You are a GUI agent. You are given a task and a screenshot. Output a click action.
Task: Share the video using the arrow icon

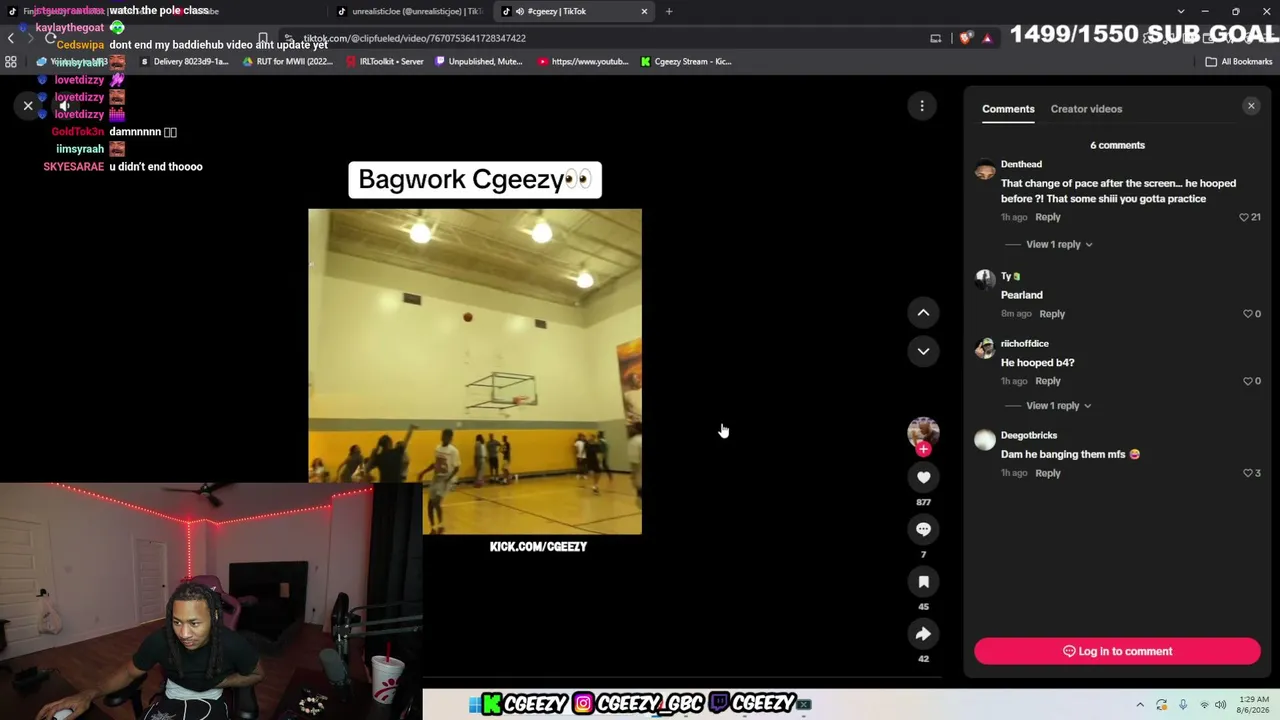(923, 633)
